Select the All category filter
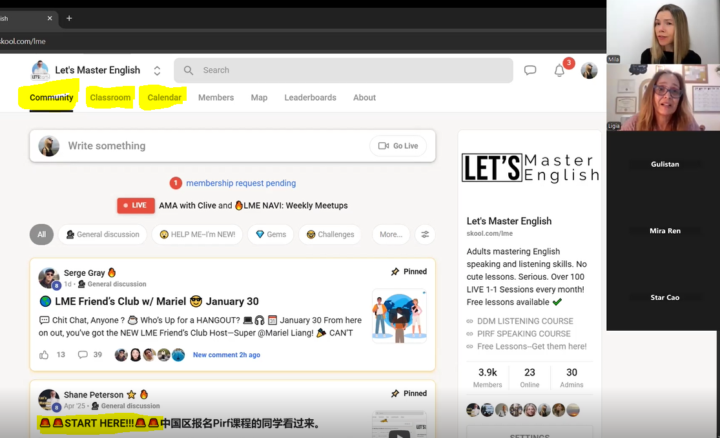 click(42, 234)
